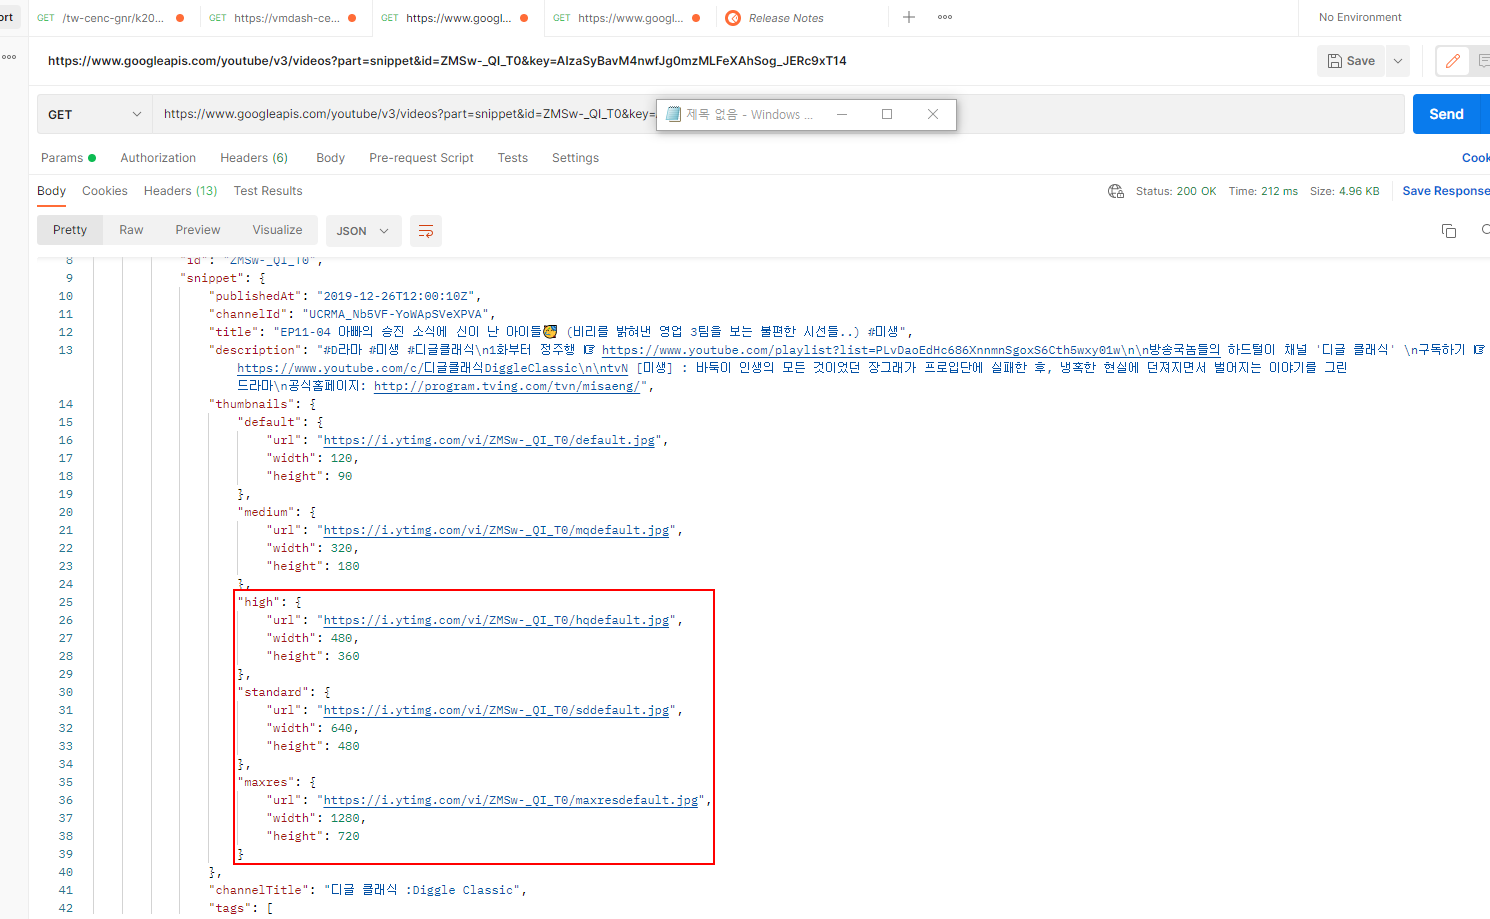
Task: Open the Pre-request Script tab
Action: [x=421, y=158]
